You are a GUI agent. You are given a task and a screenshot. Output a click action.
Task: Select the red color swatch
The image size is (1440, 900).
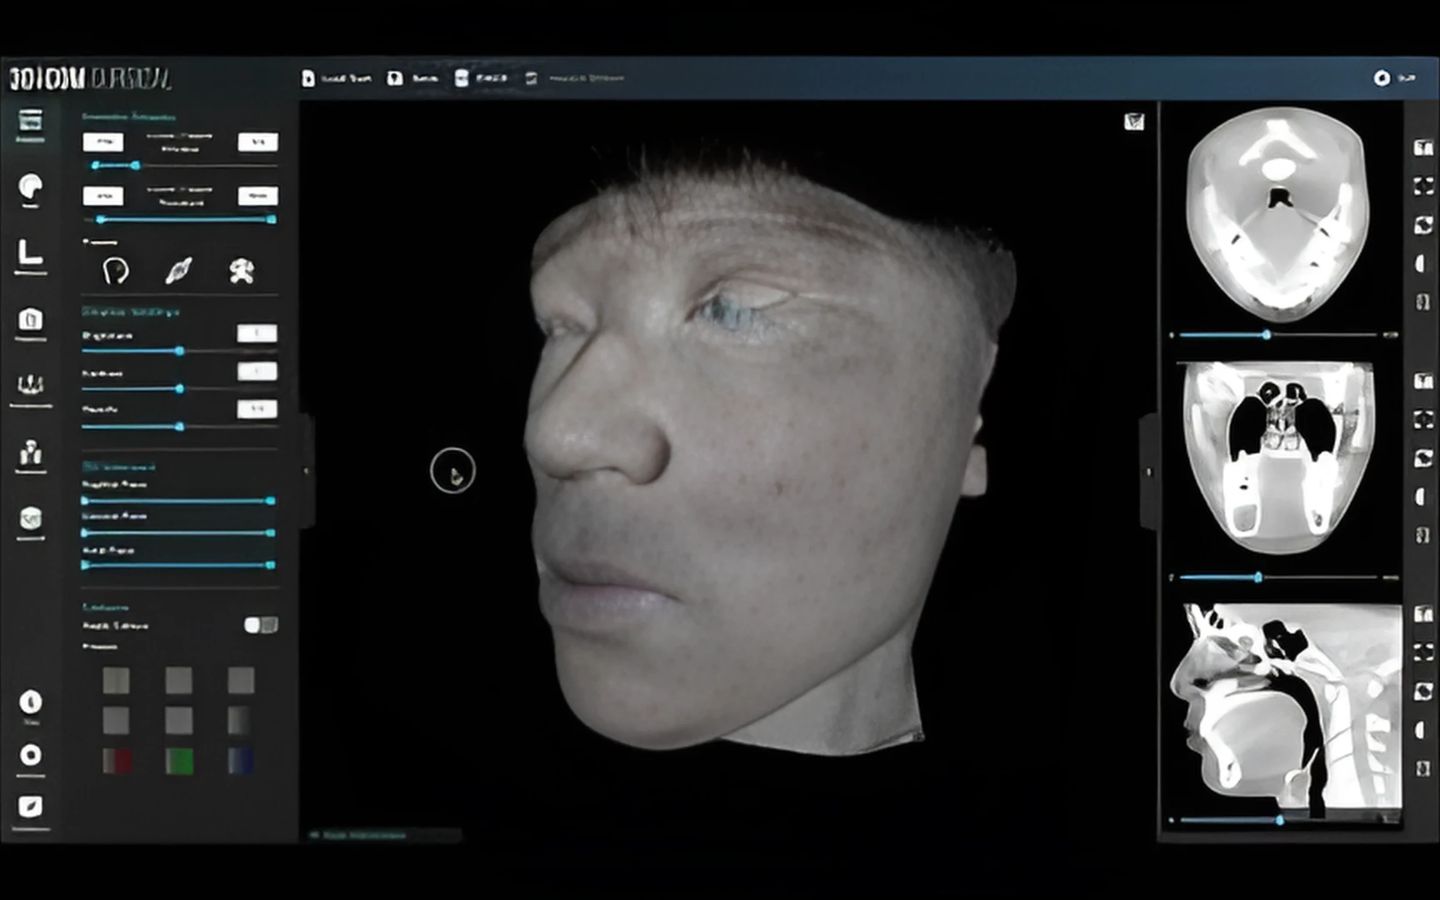[117, 761]
